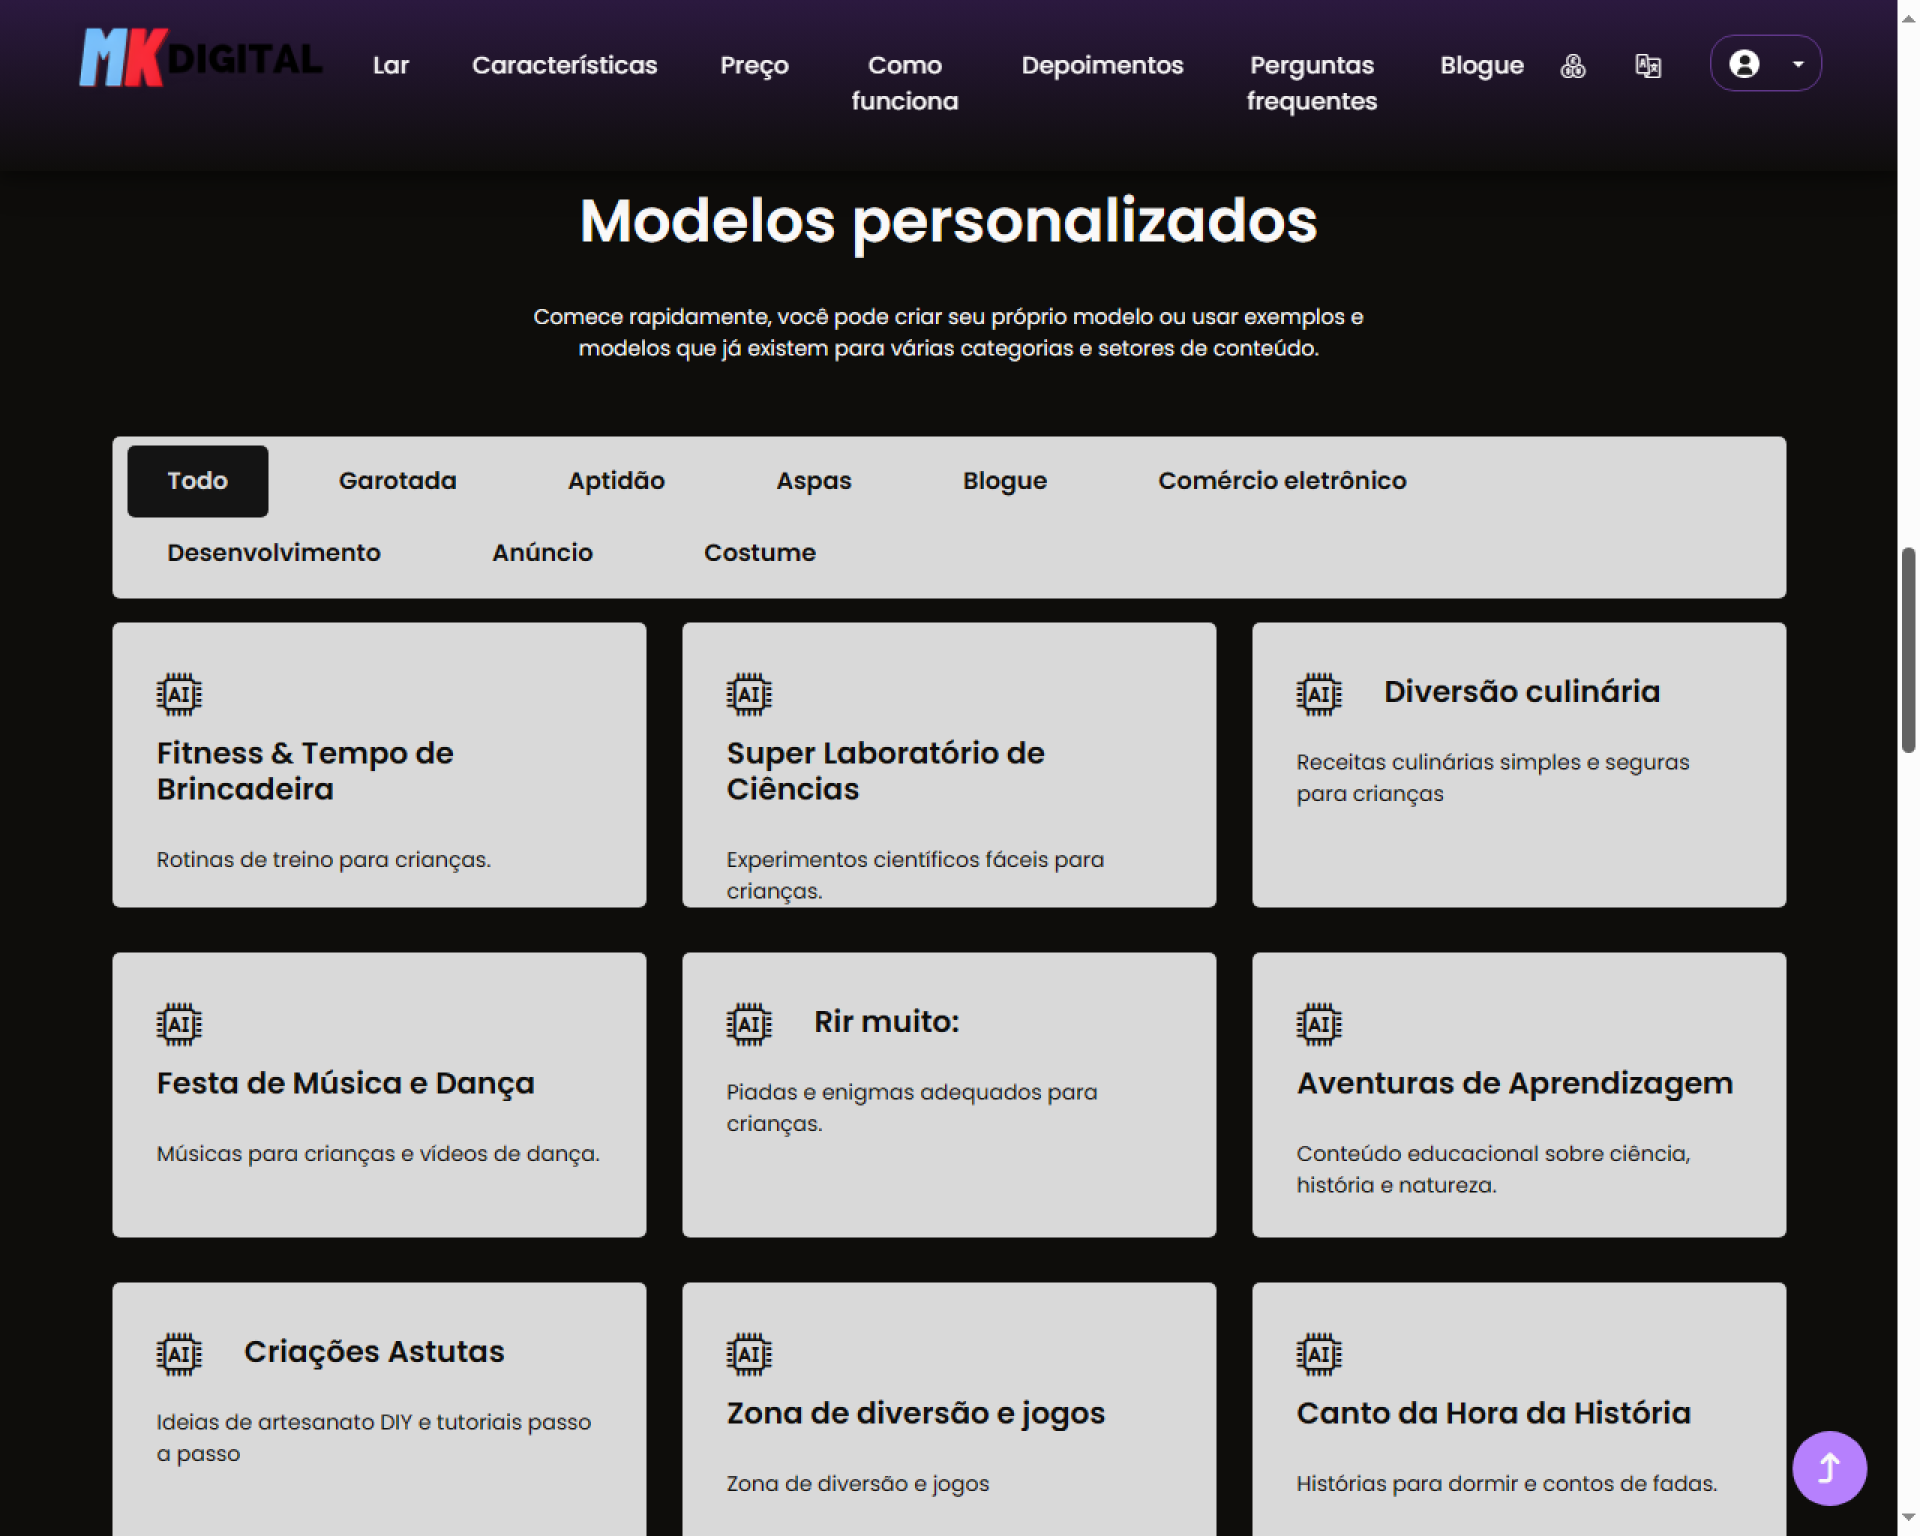Go to Características in navigation menu
This screenshot has width=1920, height=1536.
point(564,65)
